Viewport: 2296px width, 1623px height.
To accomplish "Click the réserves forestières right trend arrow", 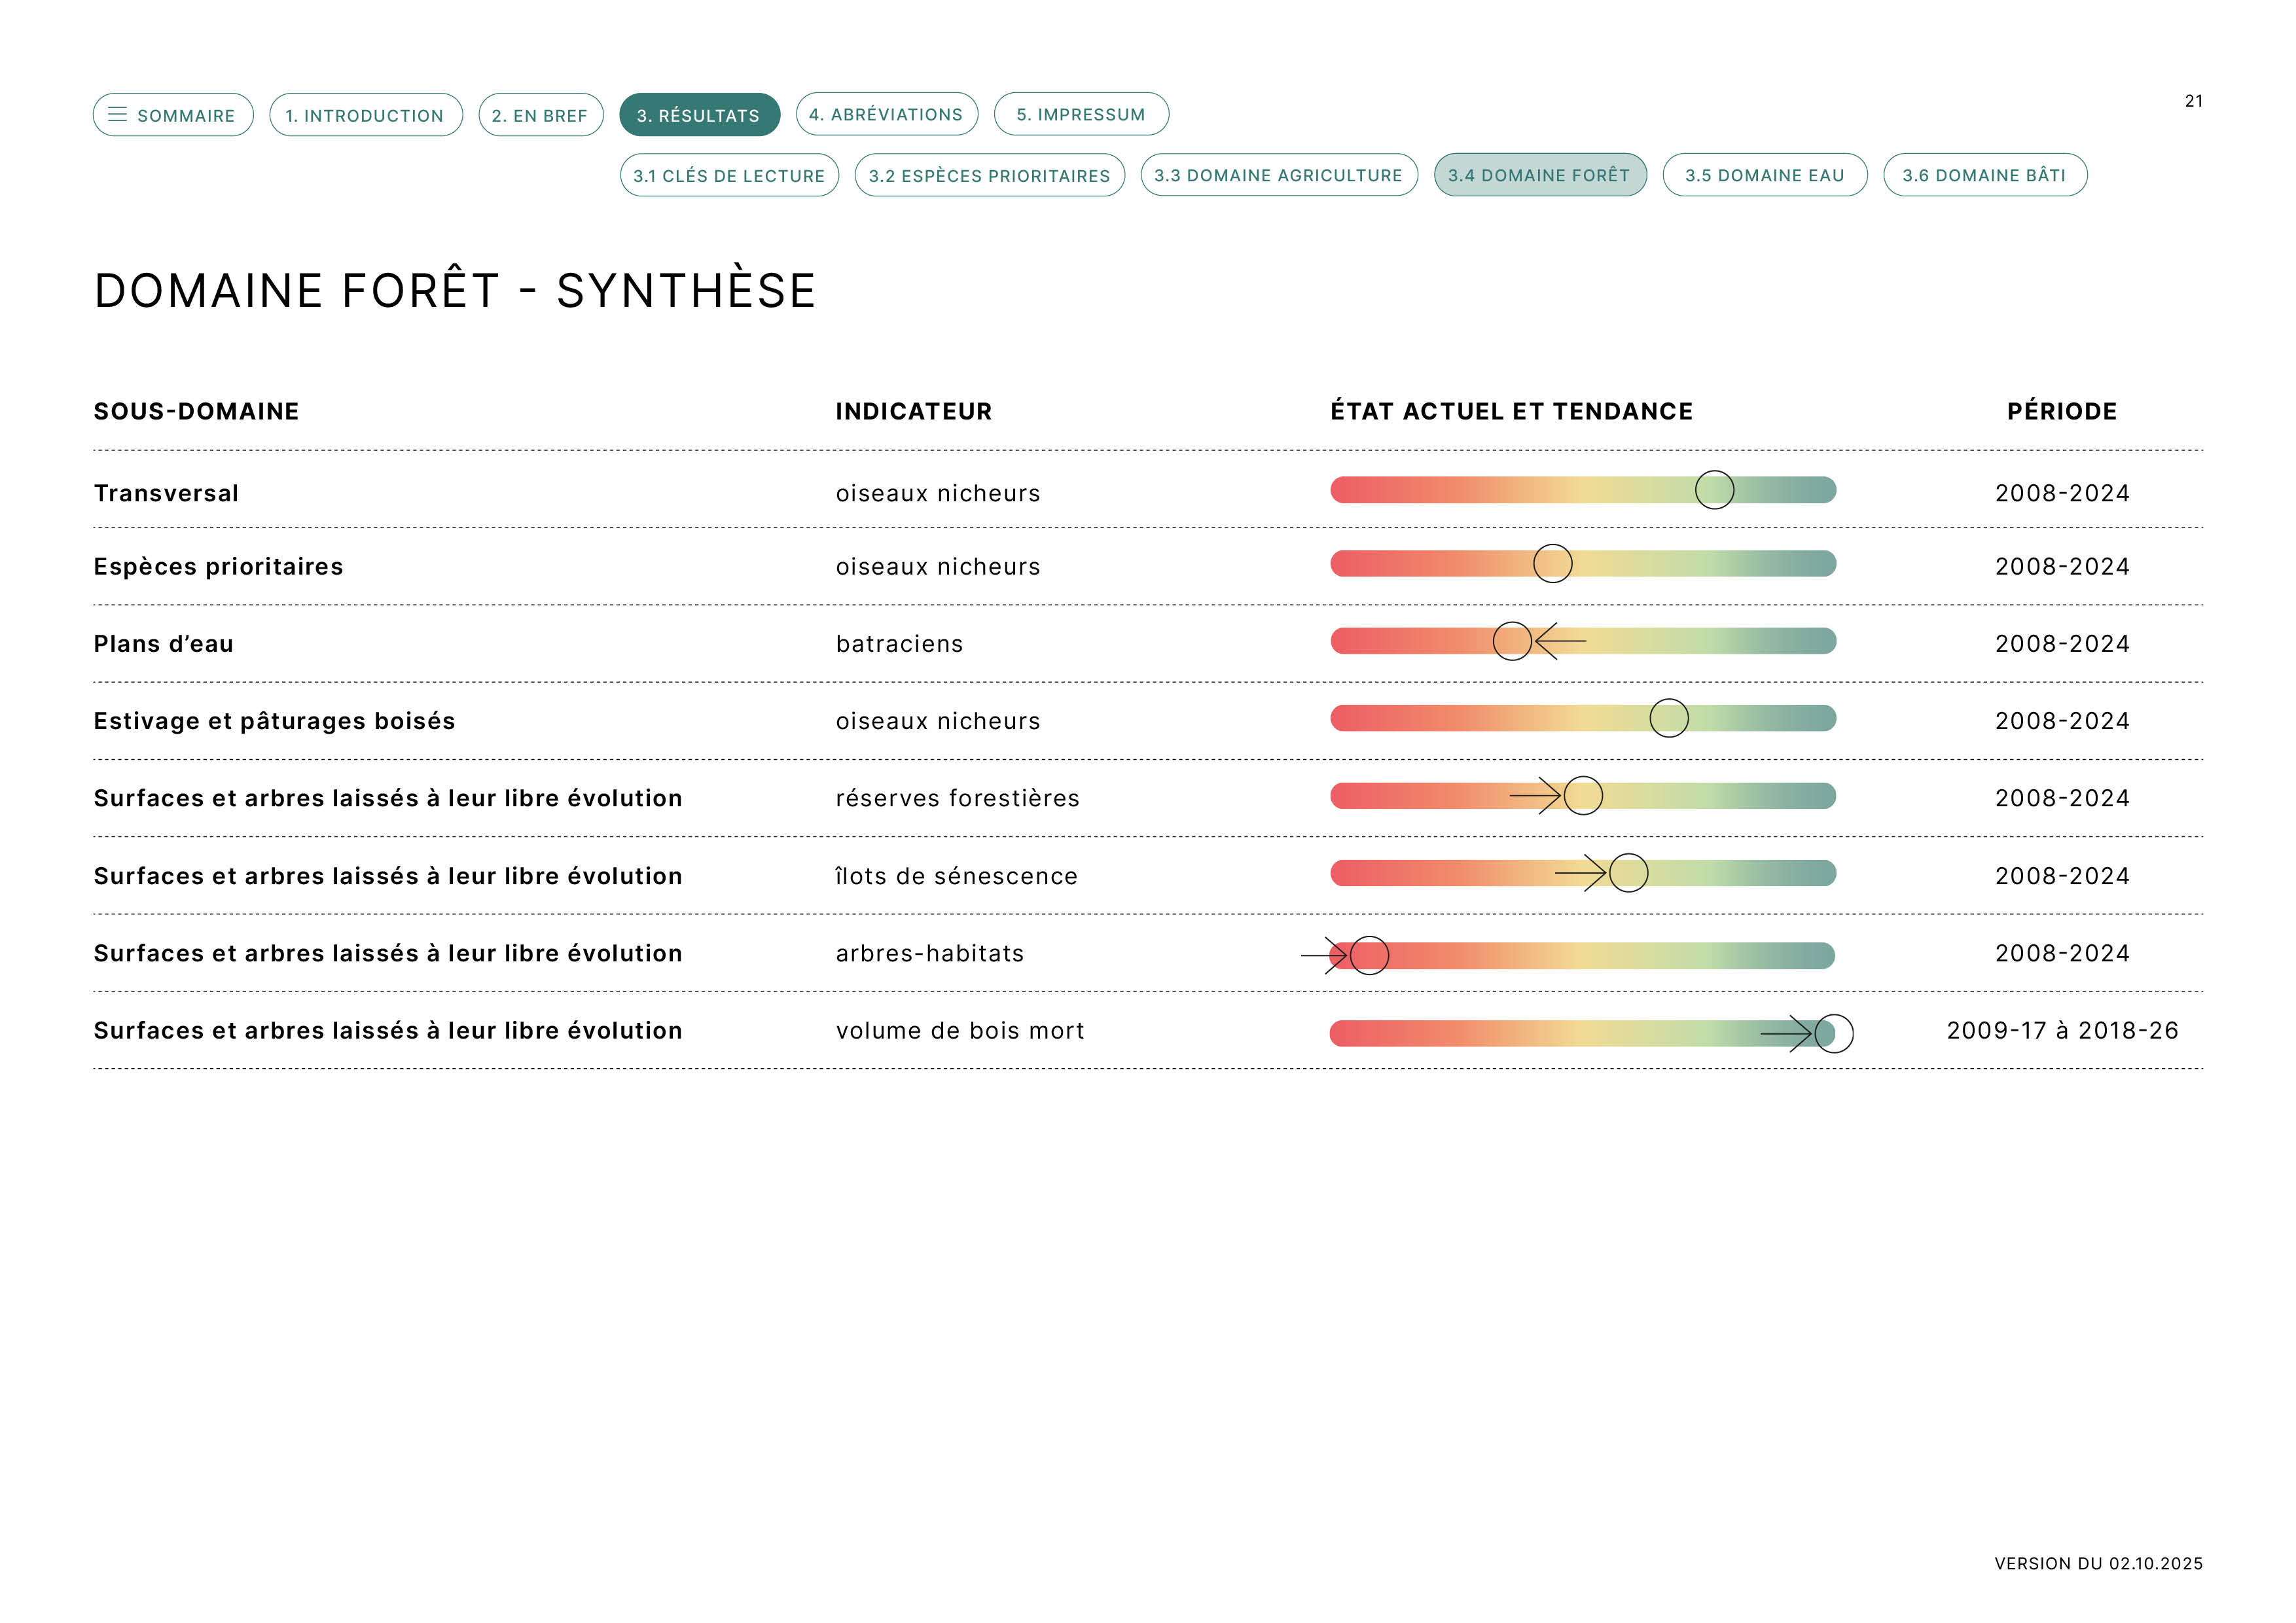I will pyautogui.click(x=1536, y=796).
